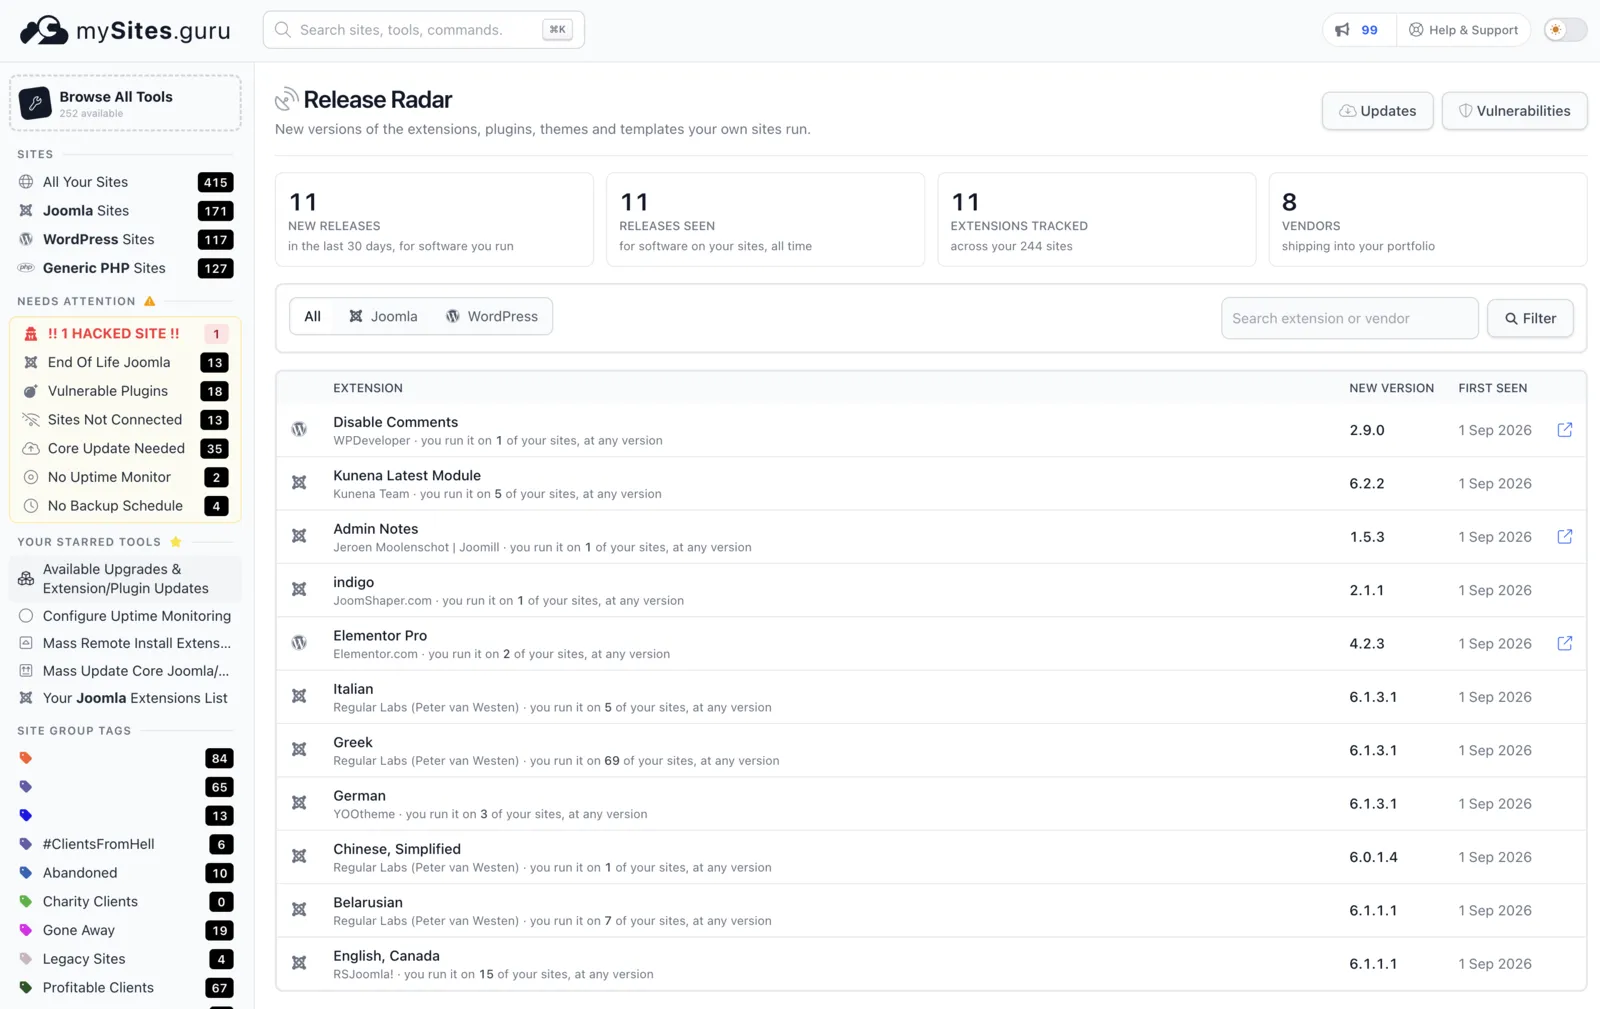Click Joomla icon beside Kunena Latest Module
This screenshot has height=1009, width=1600.
pos(299,482)
